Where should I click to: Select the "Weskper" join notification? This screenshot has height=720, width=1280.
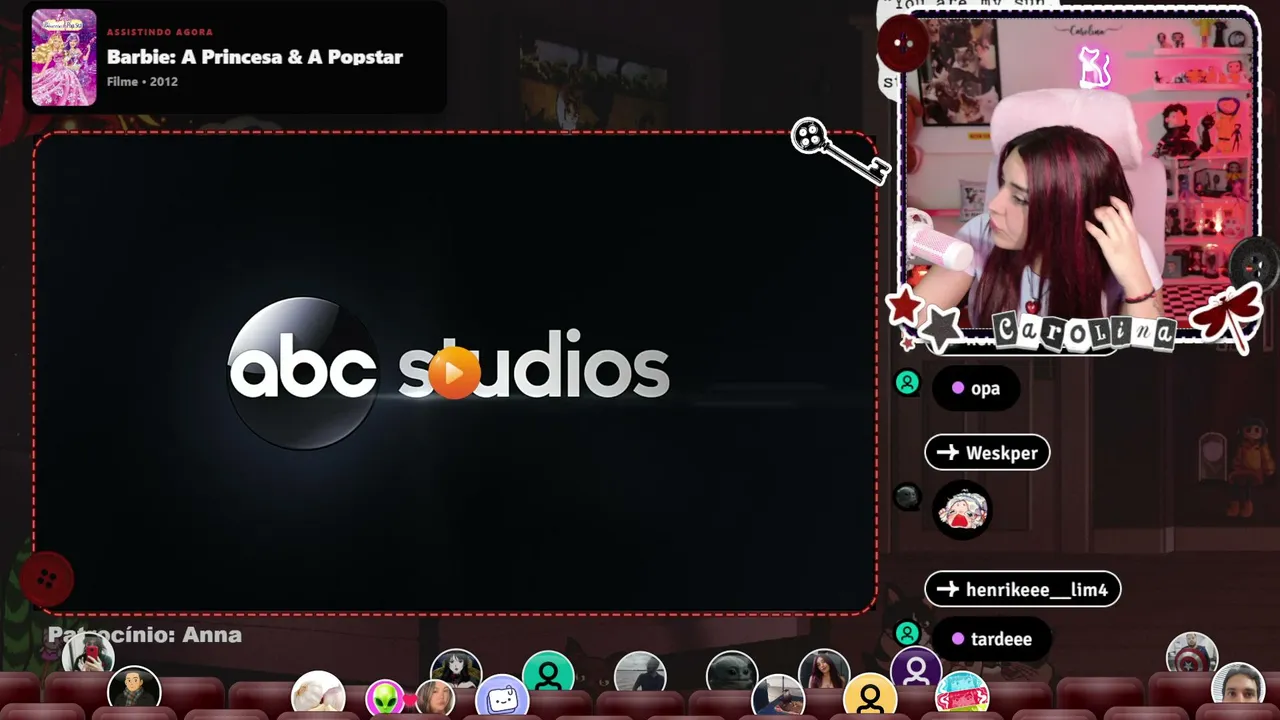click(987, 453)
